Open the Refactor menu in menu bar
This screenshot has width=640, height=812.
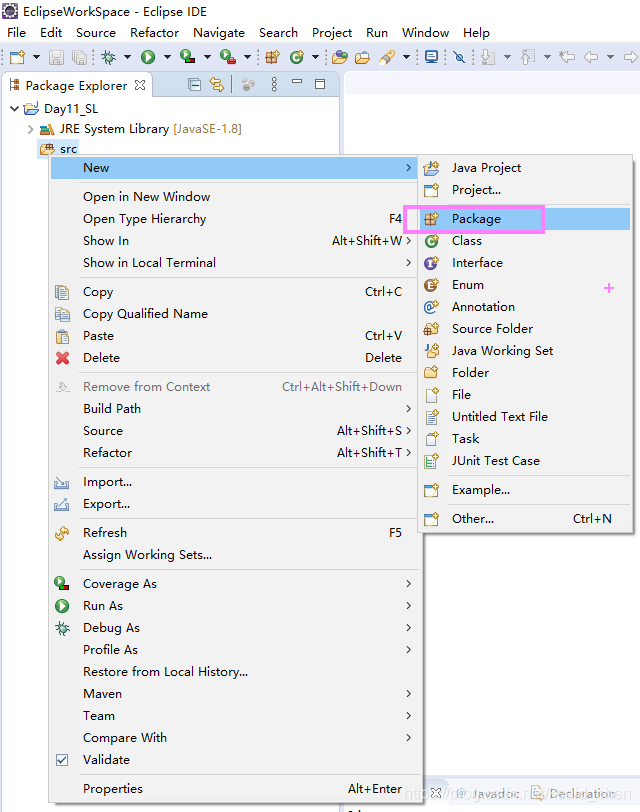click(154, 33)
